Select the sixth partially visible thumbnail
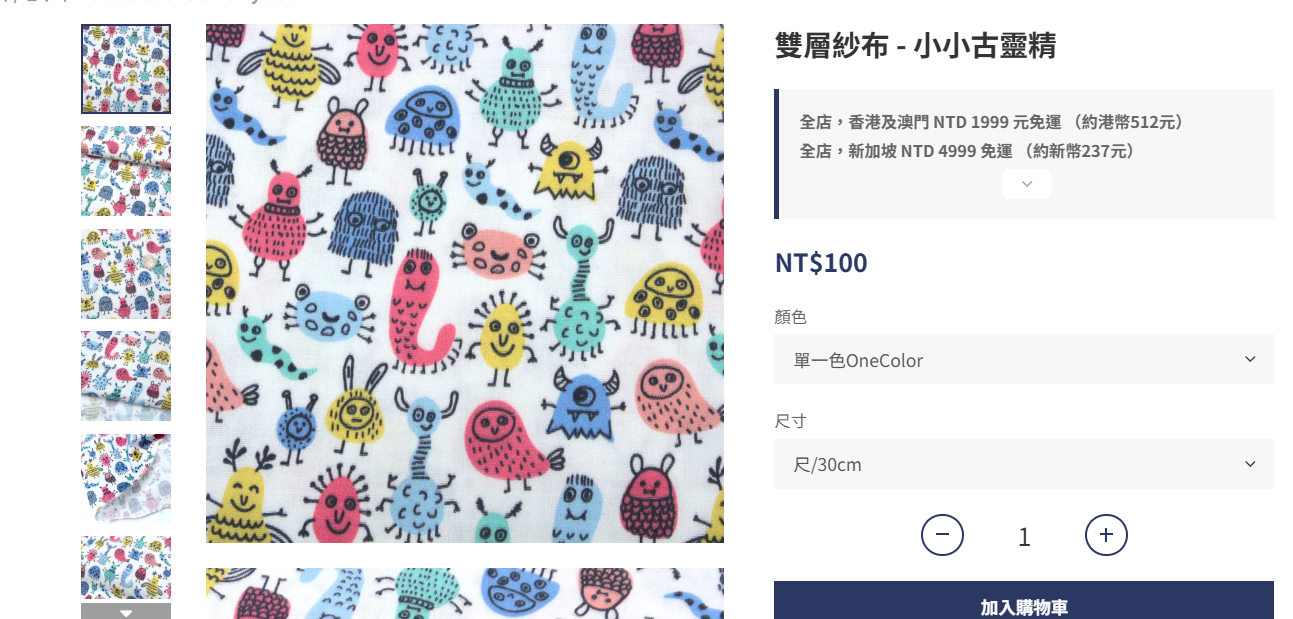Image resolution: width=1293 pixels, height=619 pixels. point(126,569)
